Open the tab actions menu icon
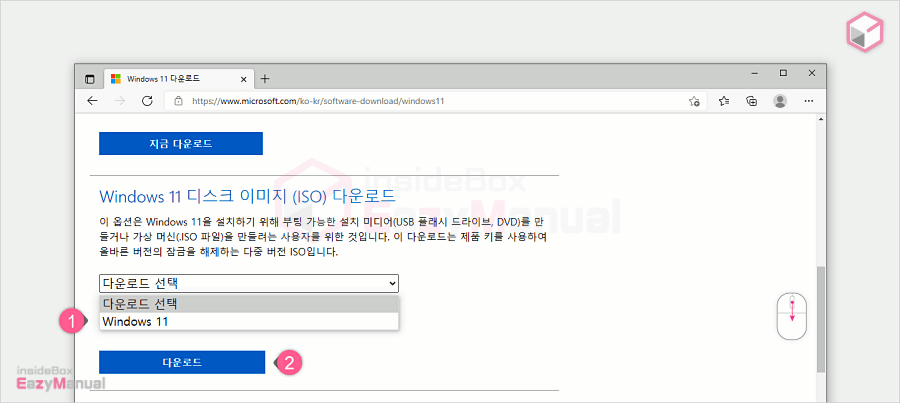 [x=90, y=79]
